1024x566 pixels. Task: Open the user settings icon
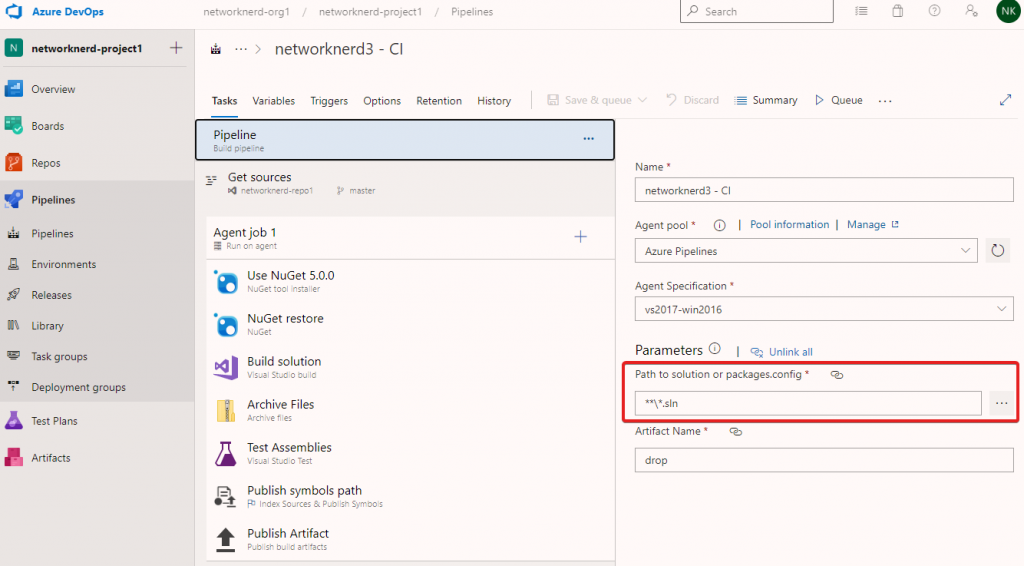[971, 11]
